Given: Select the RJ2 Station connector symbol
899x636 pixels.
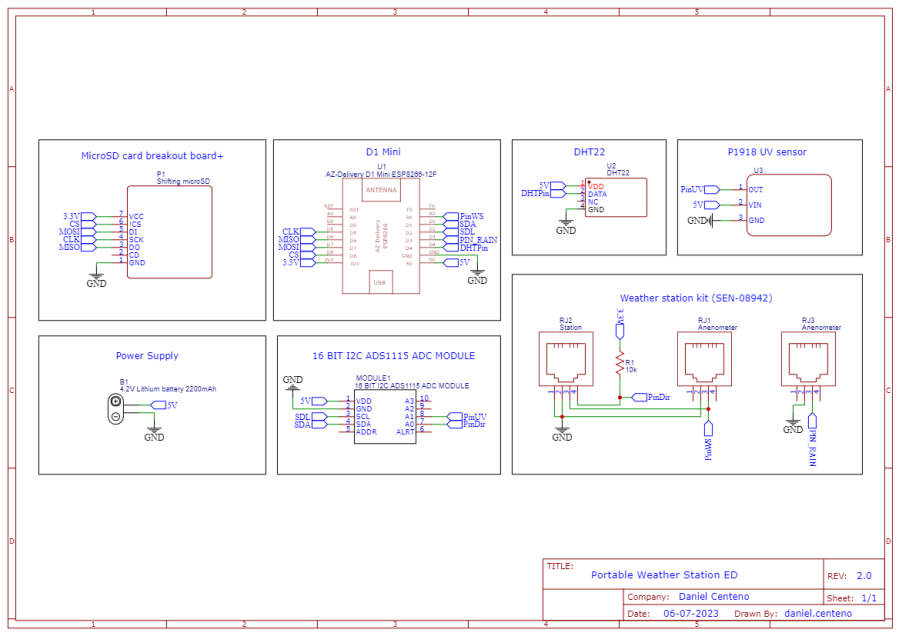Looking at the screenshot, I should click(570, 362).
